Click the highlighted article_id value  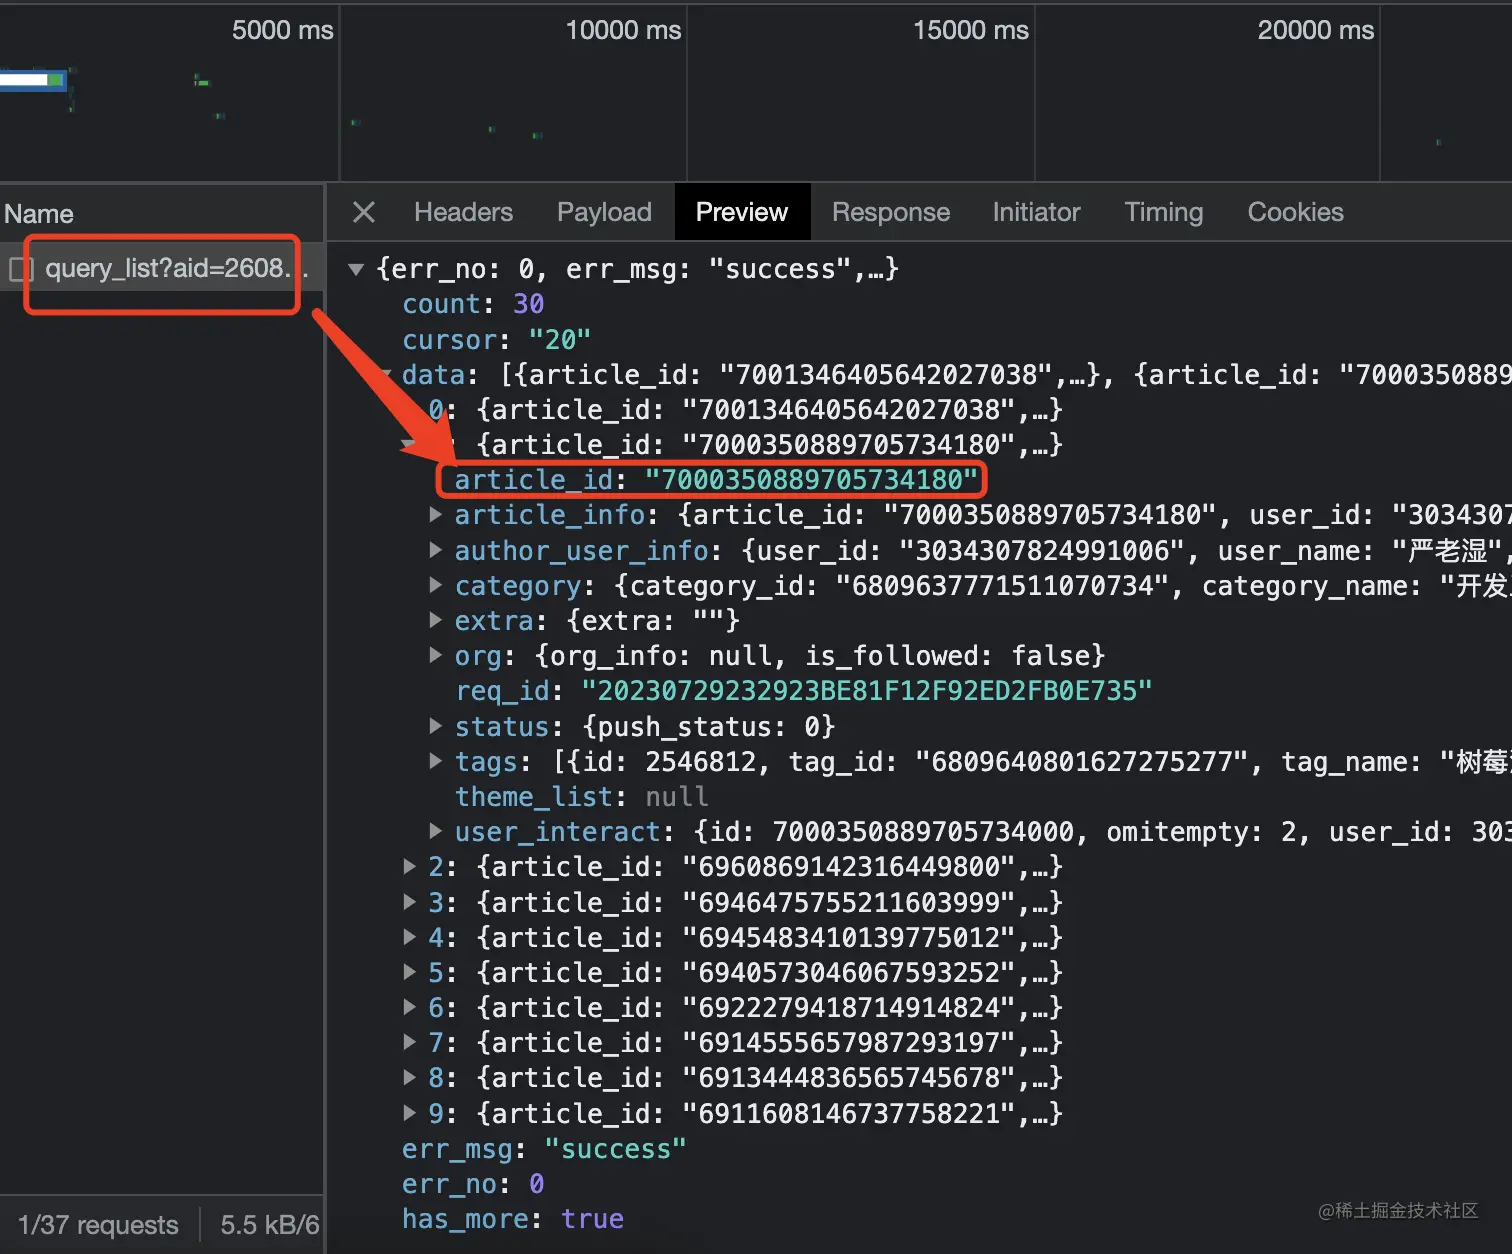[x=810, y=480]
